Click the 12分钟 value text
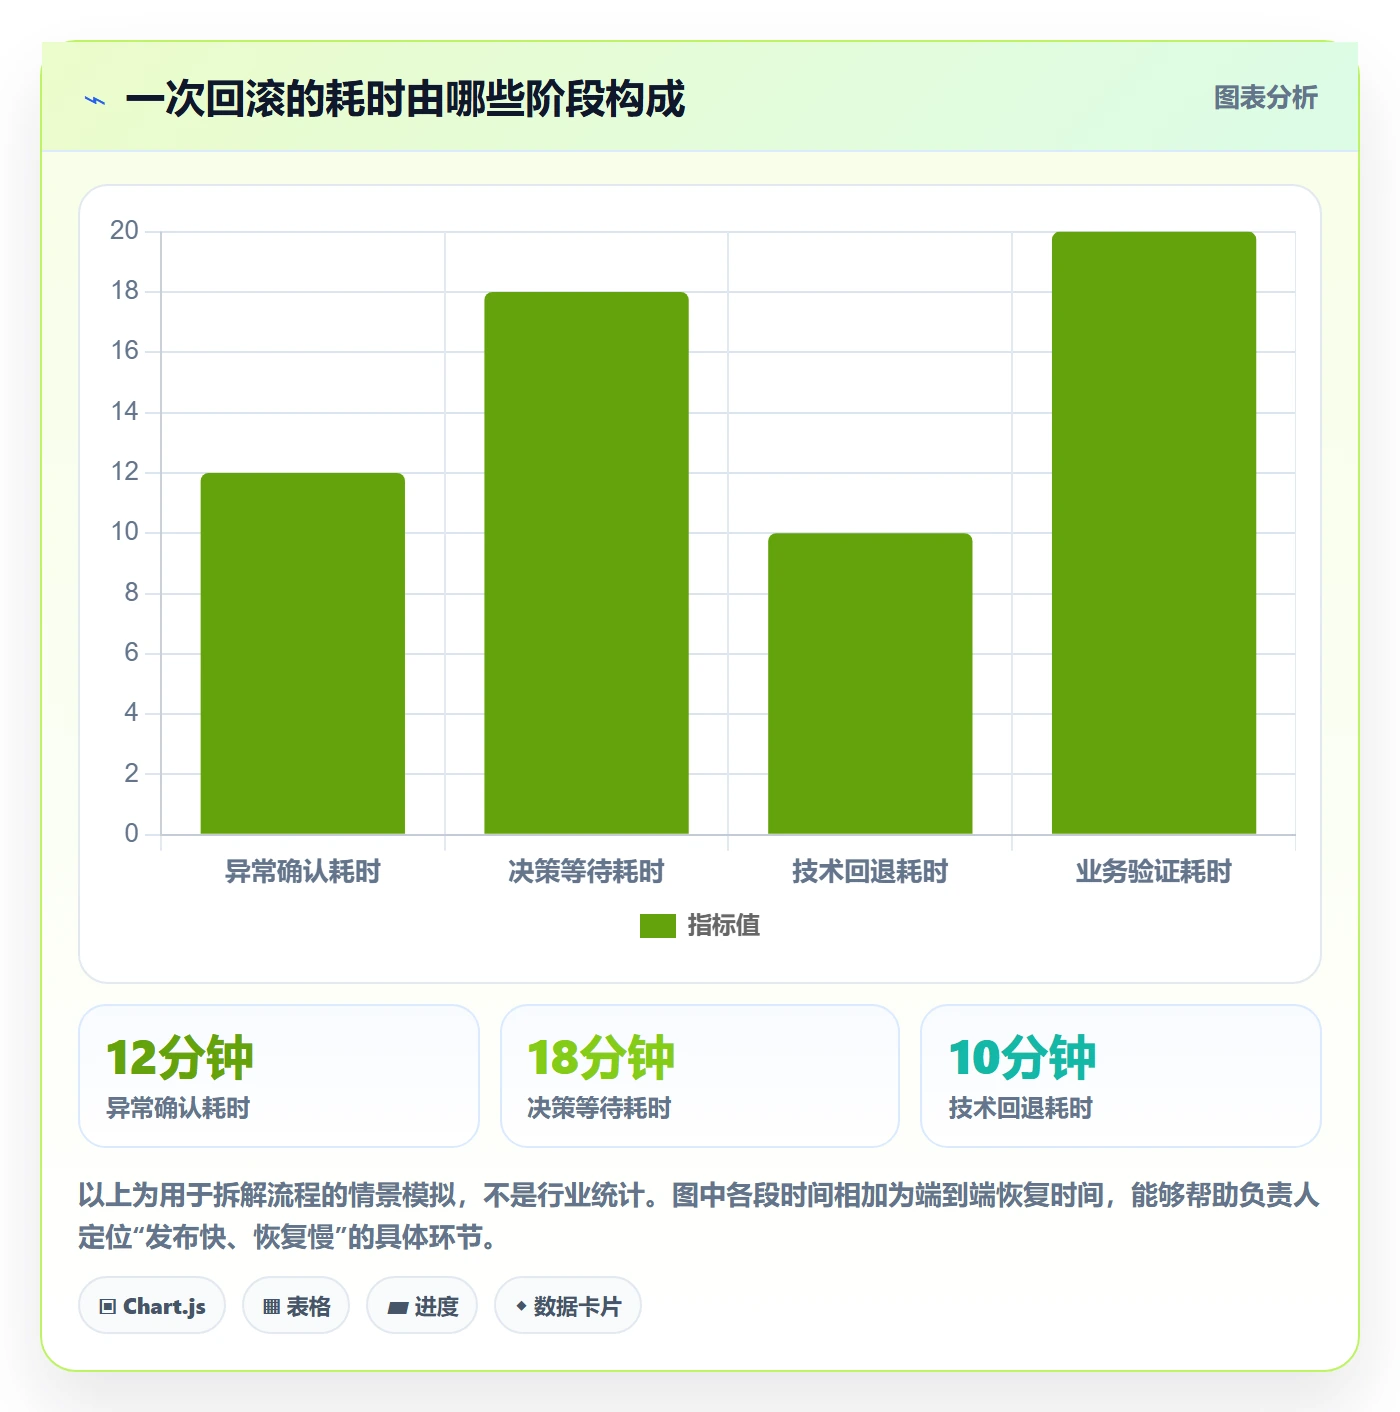The width and height of the screenshot is (1400, 1412). click(x=180, y=1058)
